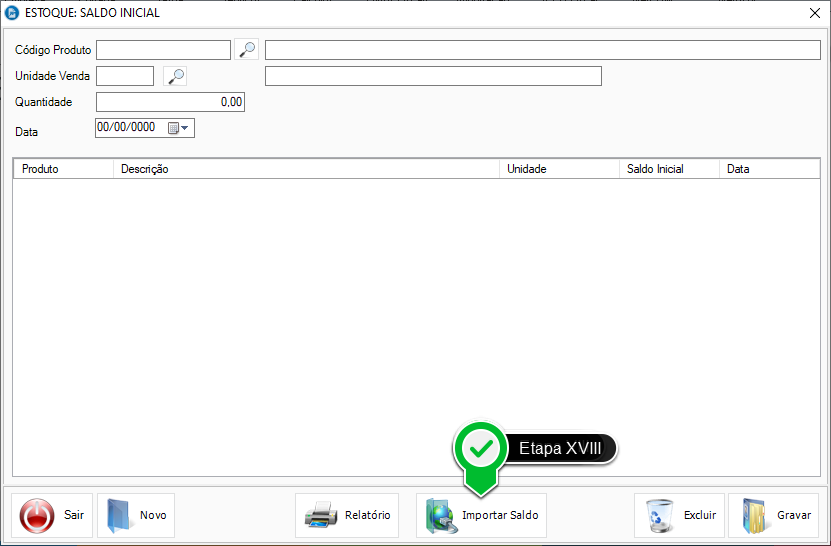Click the Unidade Venda code field
Screen dimensions: 831x546
[x=125, y=76]
